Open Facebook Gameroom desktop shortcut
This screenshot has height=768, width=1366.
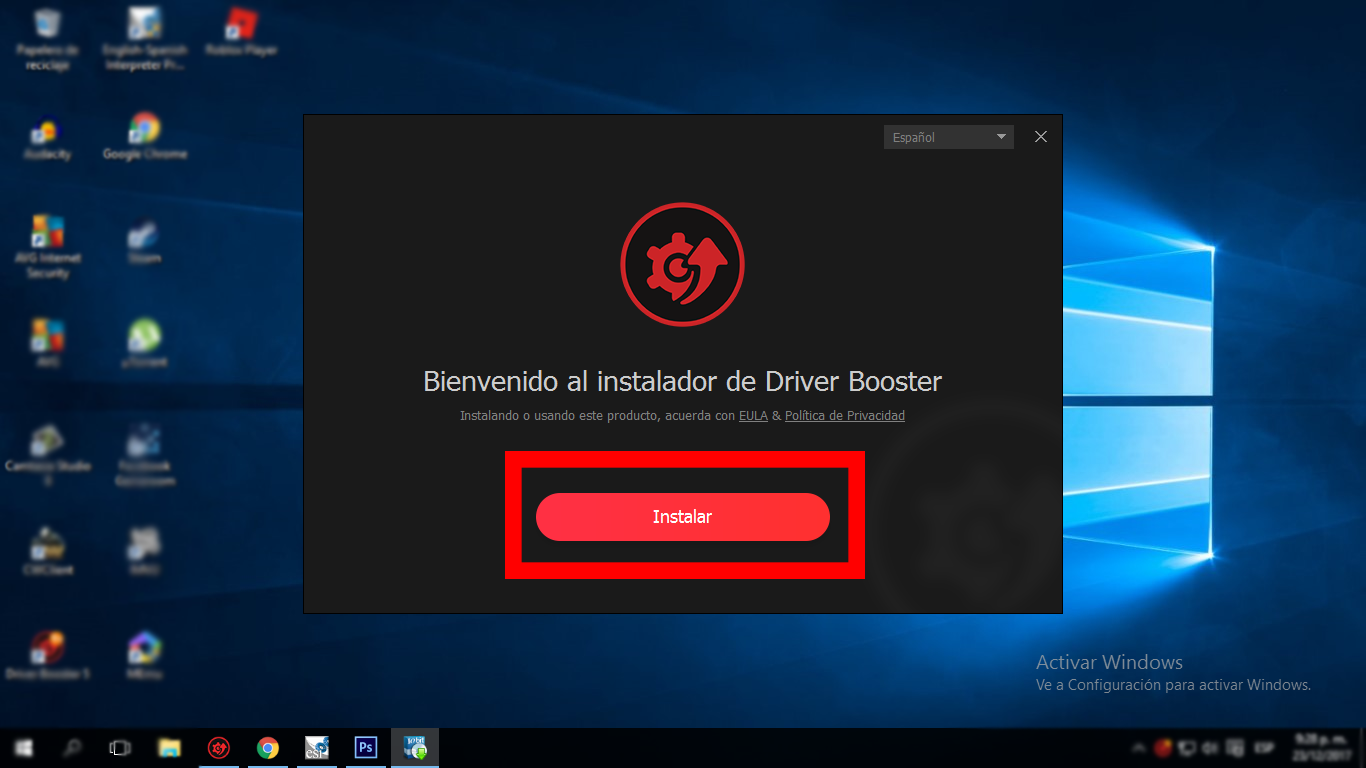pyautogui.click(x=145, y=456)
